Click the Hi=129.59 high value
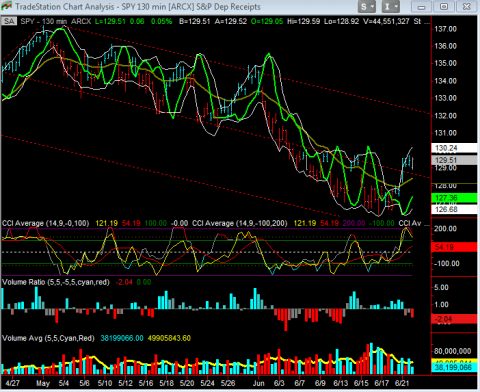The height and width of the screenshot is (392, 480). [x=303, y=21]
